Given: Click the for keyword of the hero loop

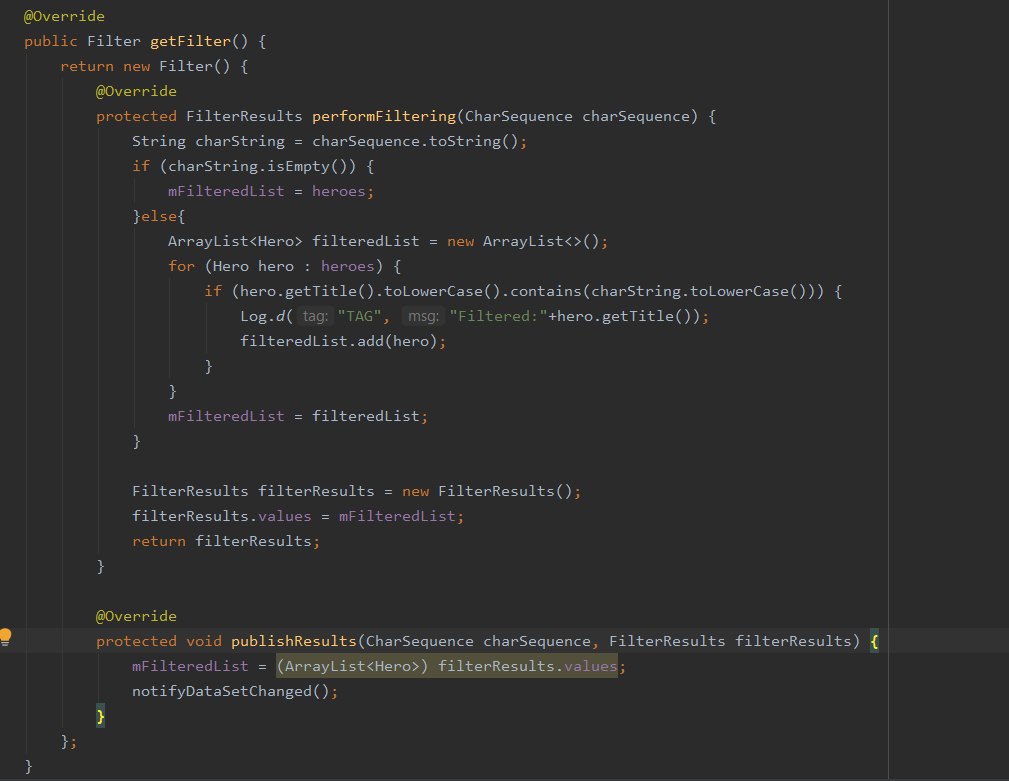Looking at the screenshot, I should point(181,266).
